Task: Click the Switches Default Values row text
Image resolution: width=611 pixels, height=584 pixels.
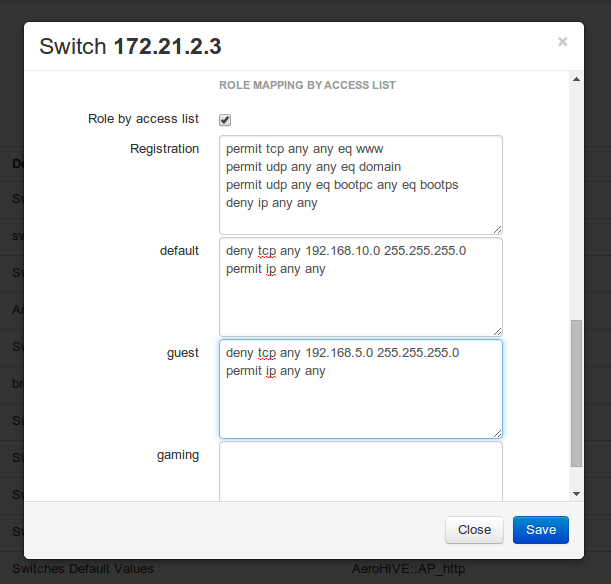Action: 83,569
